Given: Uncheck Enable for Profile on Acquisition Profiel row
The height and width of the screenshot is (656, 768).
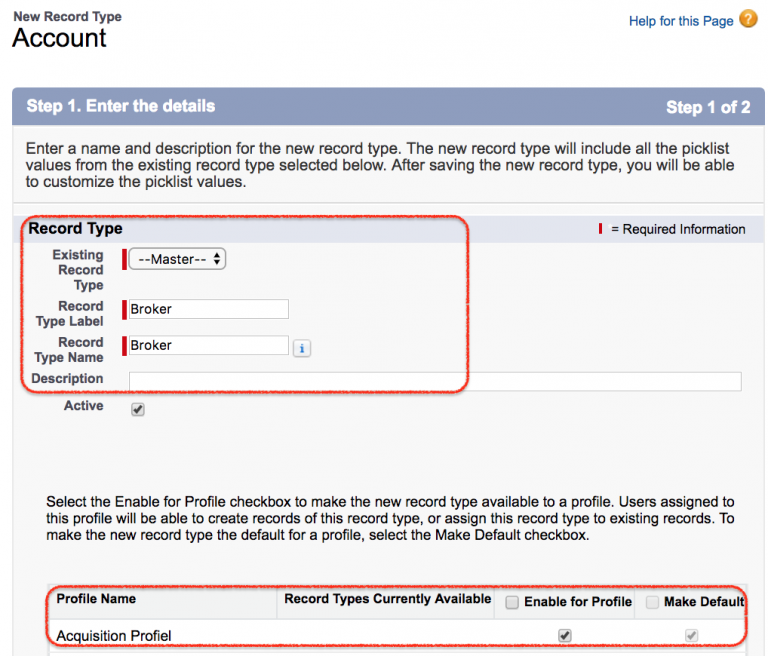Looking at the screenshot, I should click(565, 635).
